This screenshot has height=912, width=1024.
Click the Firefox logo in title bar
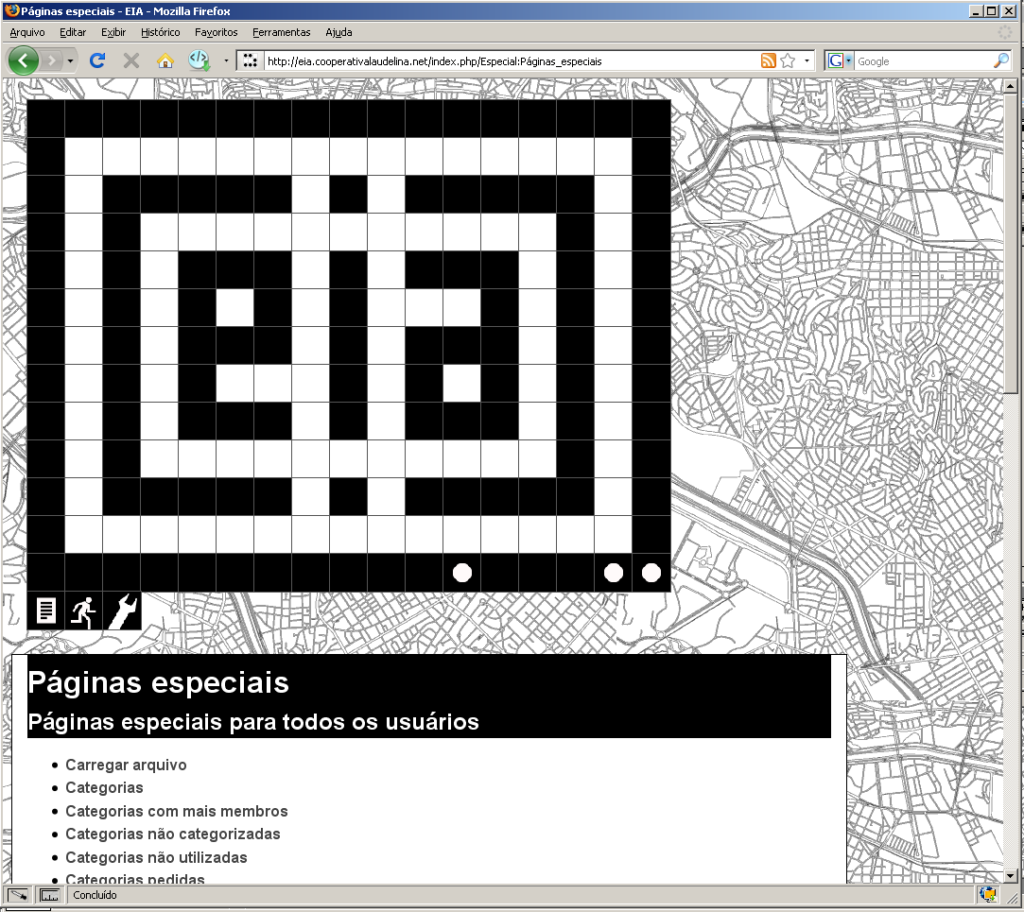(11, 10)
